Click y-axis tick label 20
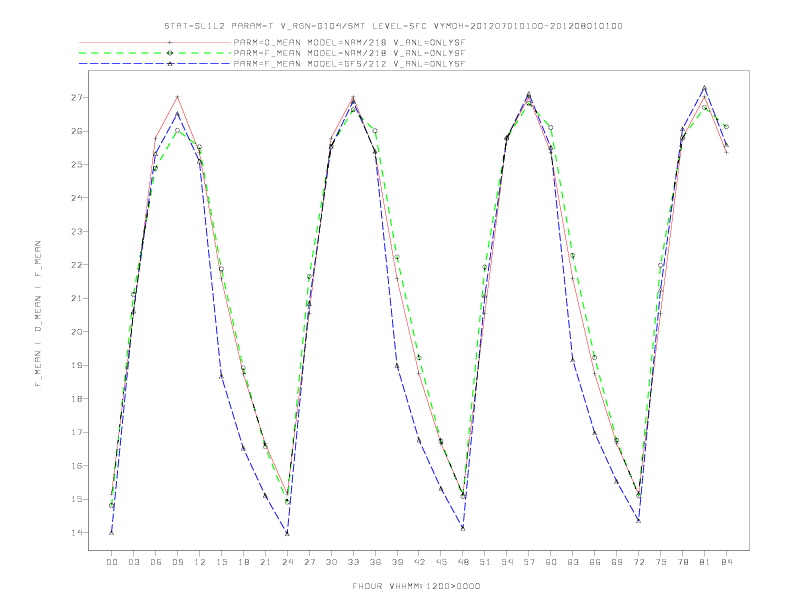The image size is (792, 612). coord(77,332)
